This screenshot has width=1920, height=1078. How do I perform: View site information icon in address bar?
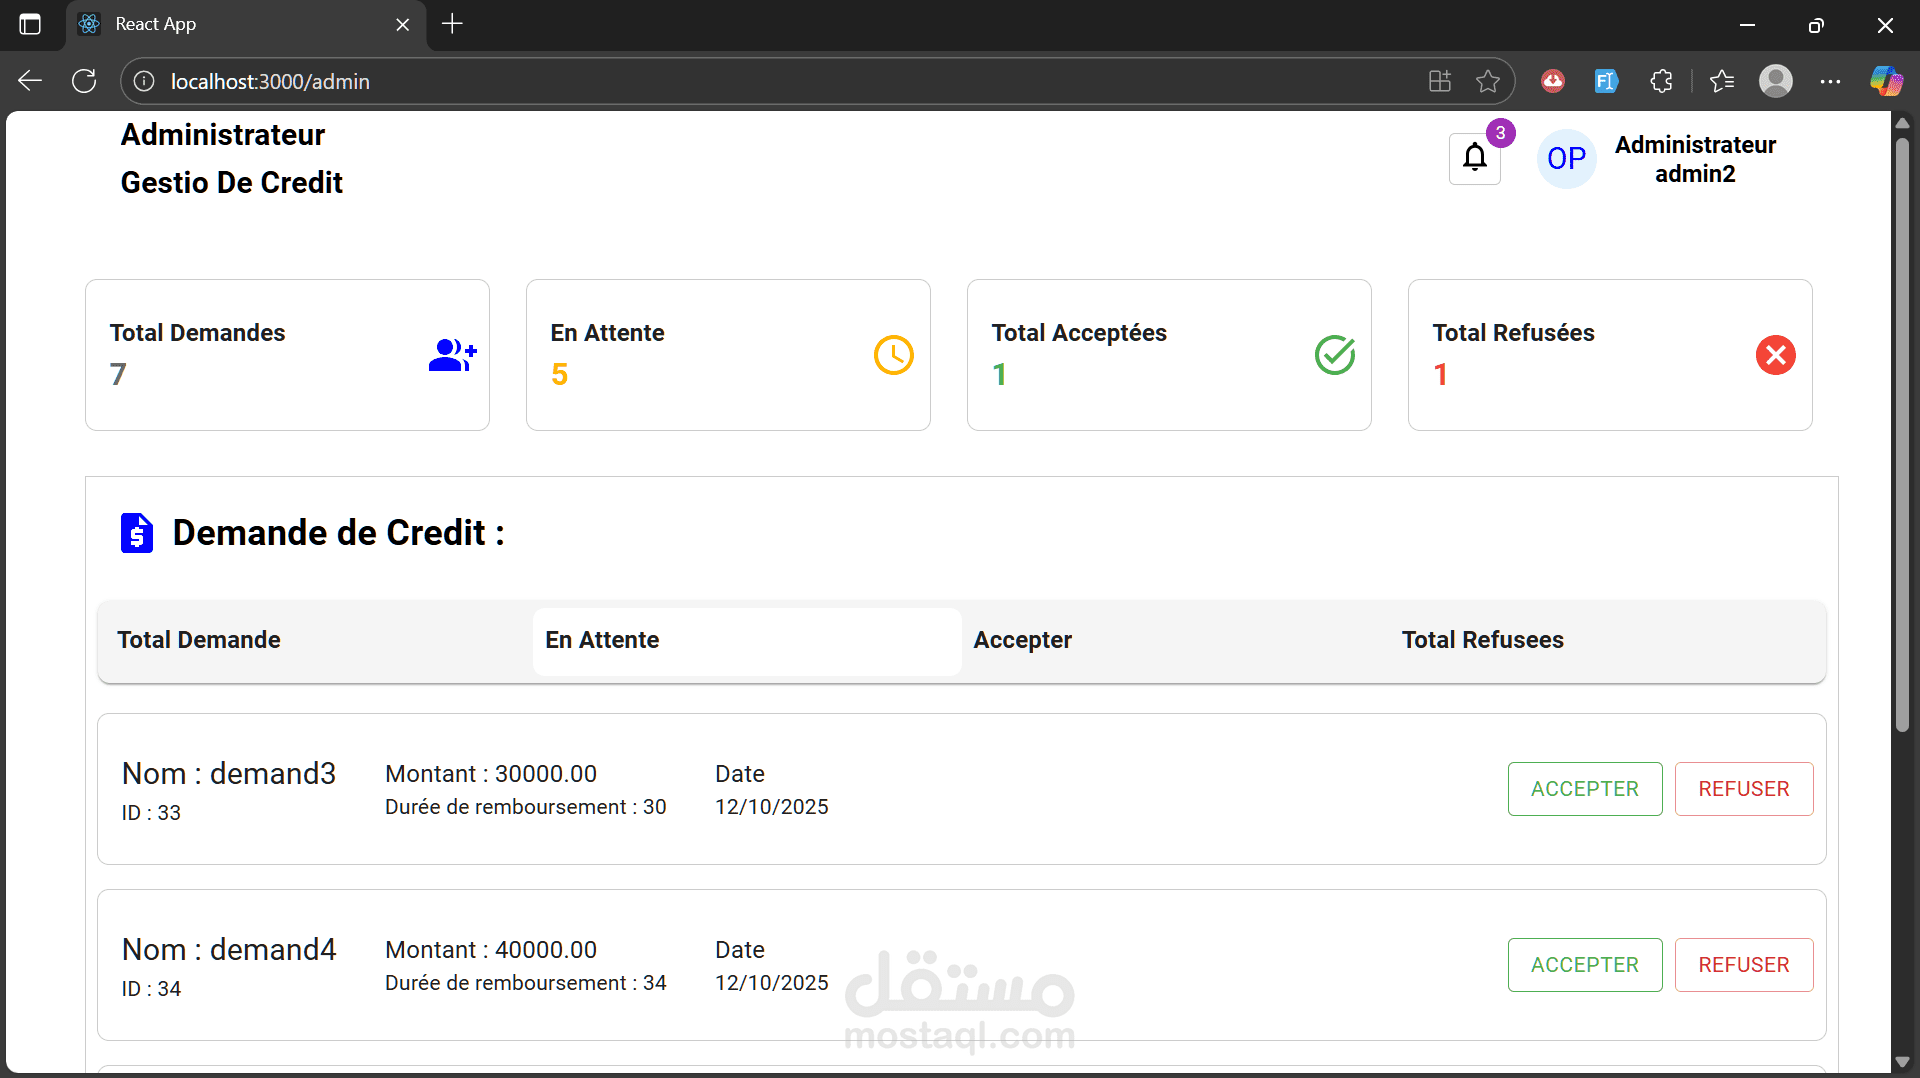[144, 81]
